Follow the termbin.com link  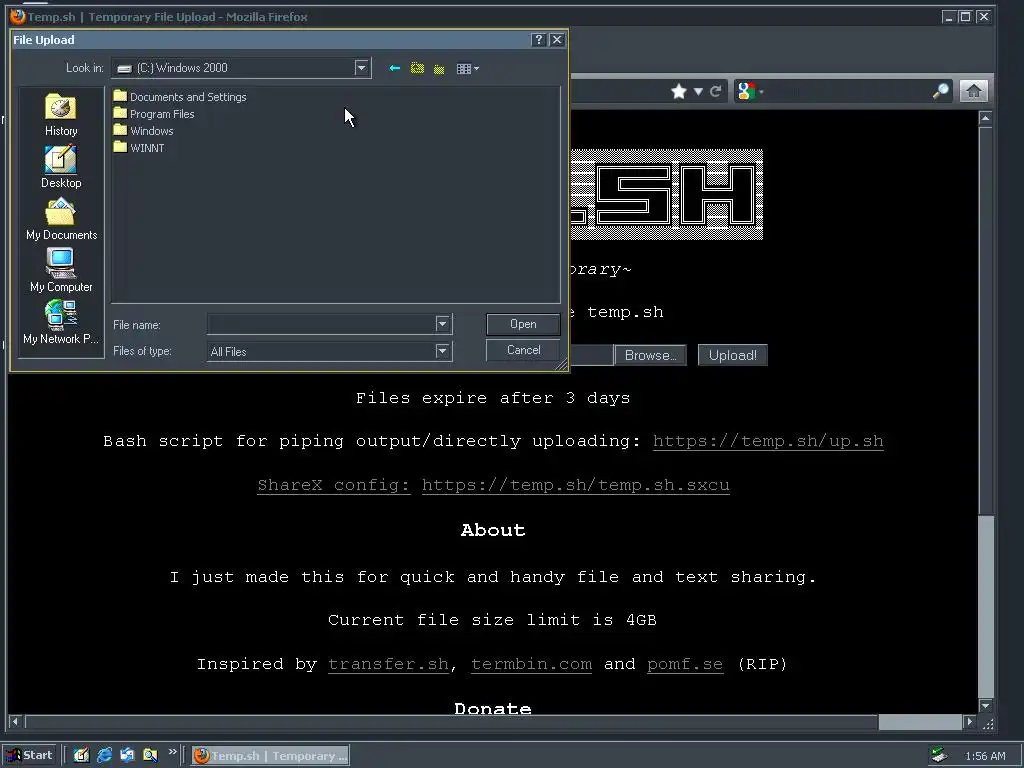click(532, 664)
